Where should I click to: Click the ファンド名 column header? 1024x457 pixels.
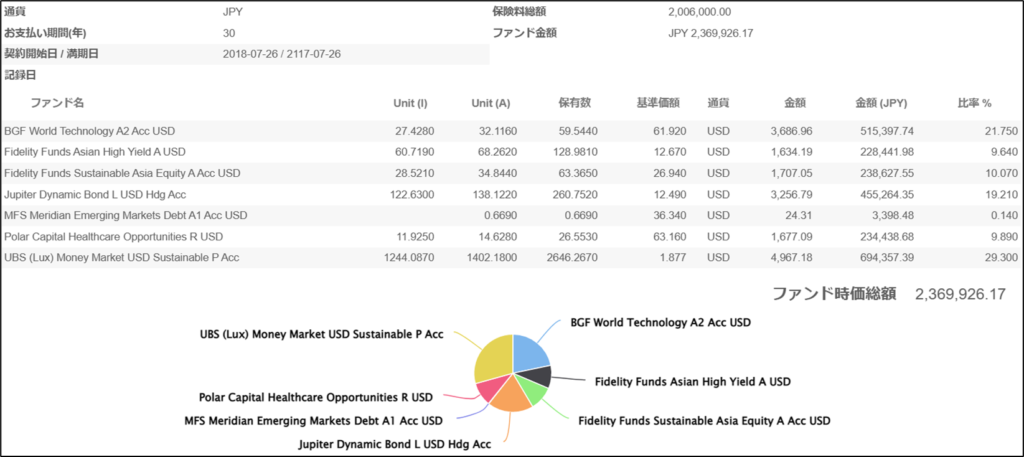[57, 102]
